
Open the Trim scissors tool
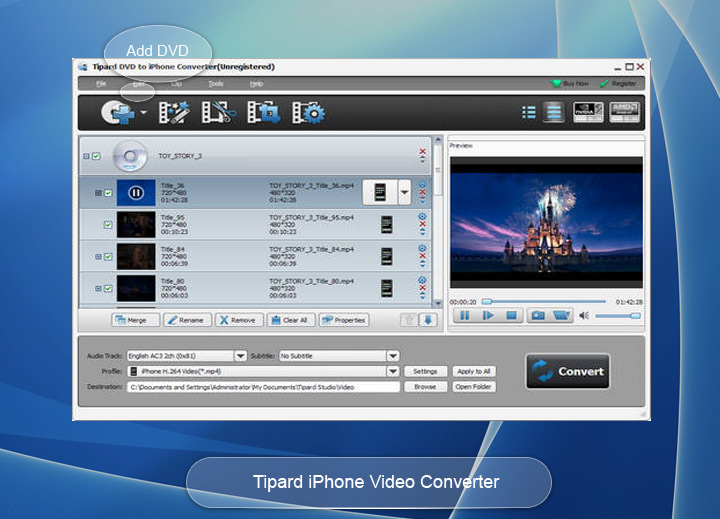click(x=219, y=113)
